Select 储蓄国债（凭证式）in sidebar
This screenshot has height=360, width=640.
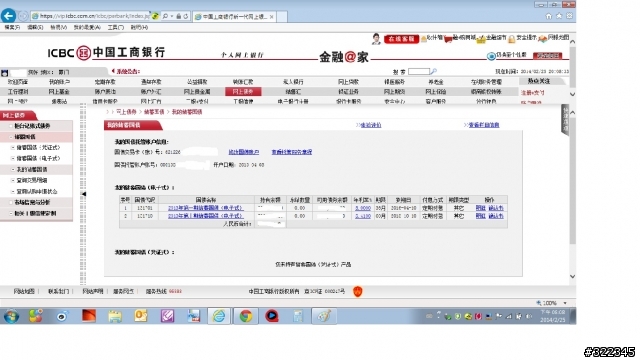(38, 148)
